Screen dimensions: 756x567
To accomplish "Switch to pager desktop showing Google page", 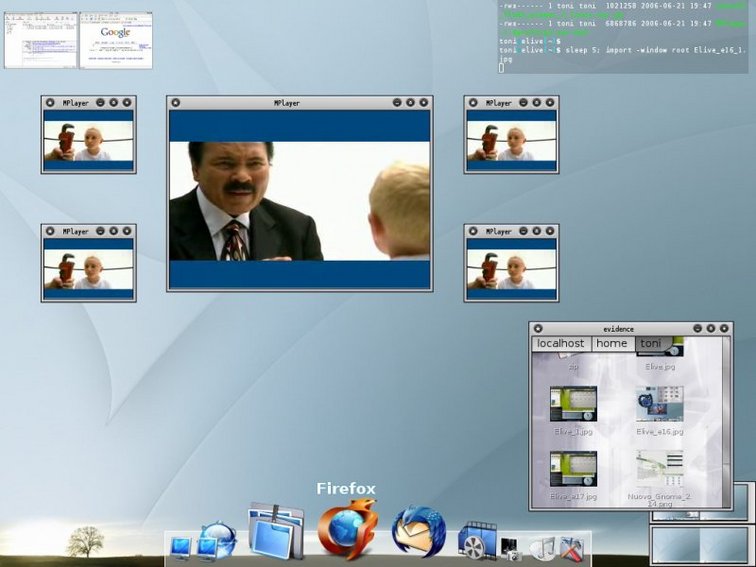I will (116, 40).
